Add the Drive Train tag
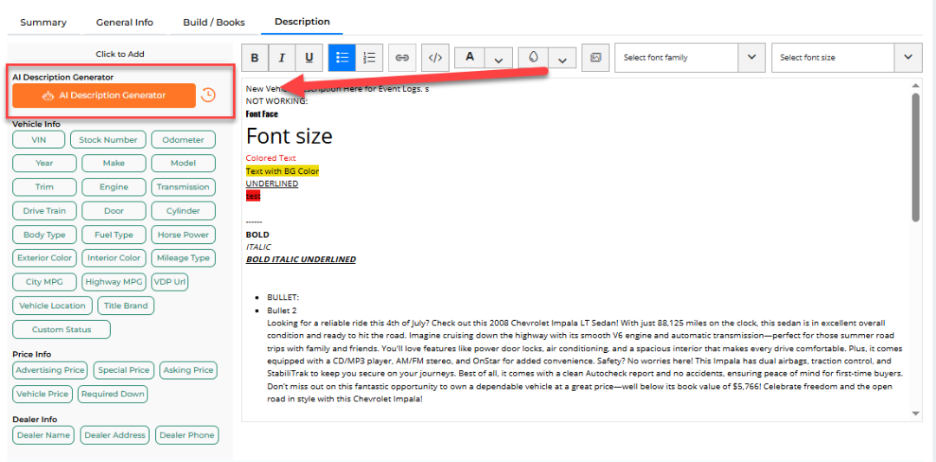Viewport: 936px width, 462px height. pos(44,211)
